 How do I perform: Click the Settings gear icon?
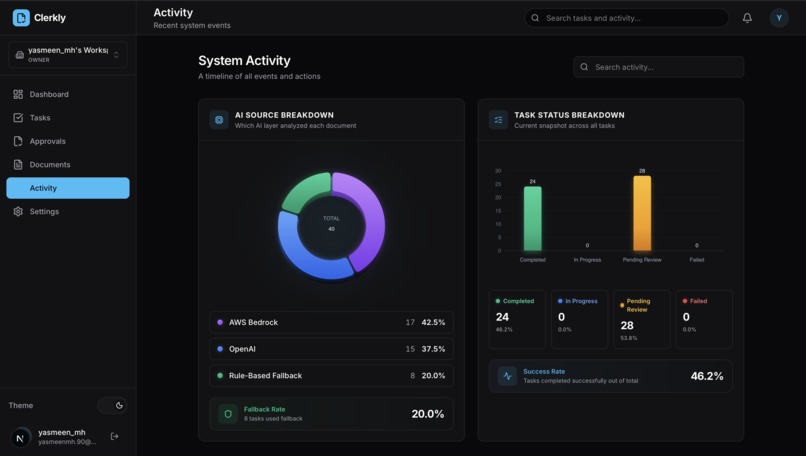pos(18,211)
